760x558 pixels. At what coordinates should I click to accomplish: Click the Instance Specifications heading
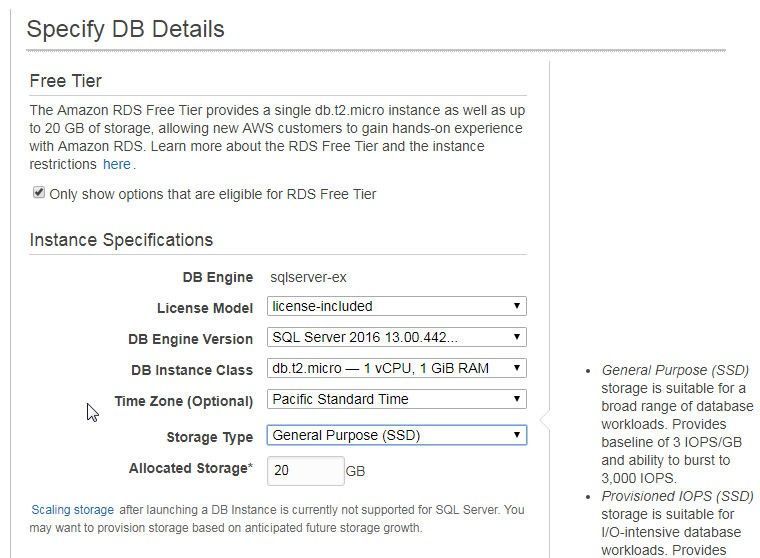(x=121, y=240)
